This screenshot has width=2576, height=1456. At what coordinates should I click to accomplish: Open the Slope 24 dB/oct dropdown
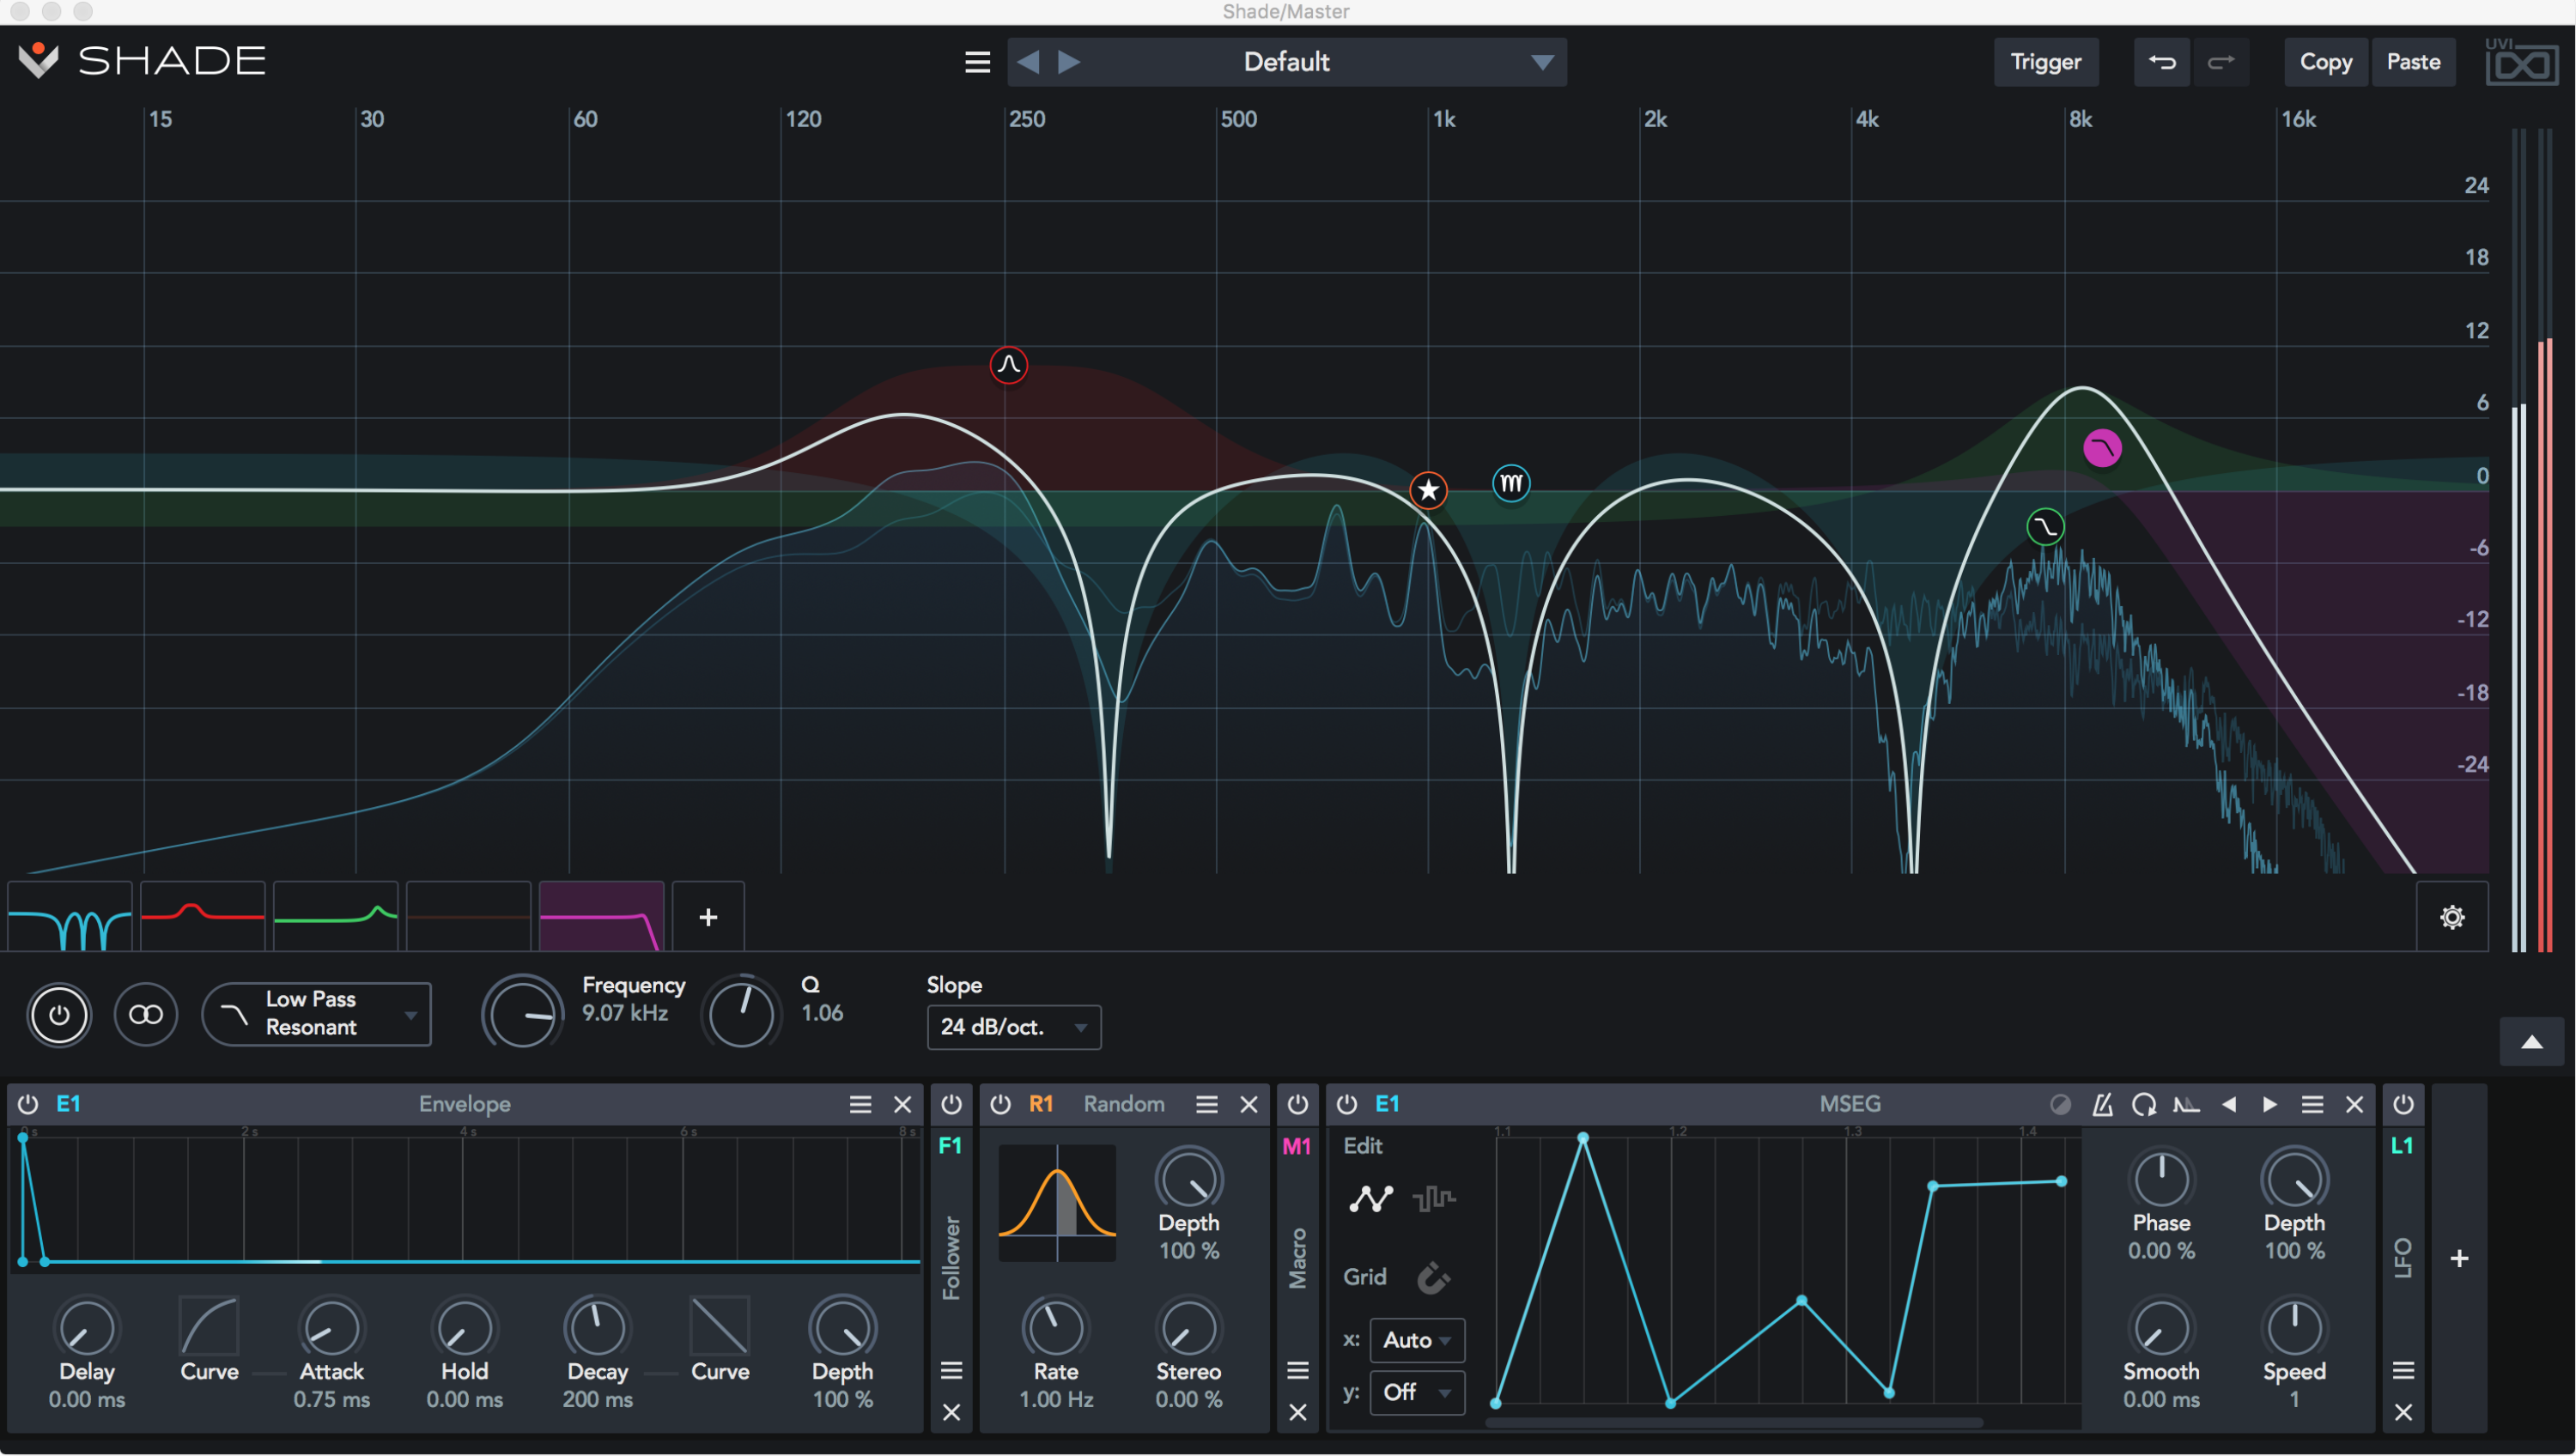(x=1013, y=1027)
